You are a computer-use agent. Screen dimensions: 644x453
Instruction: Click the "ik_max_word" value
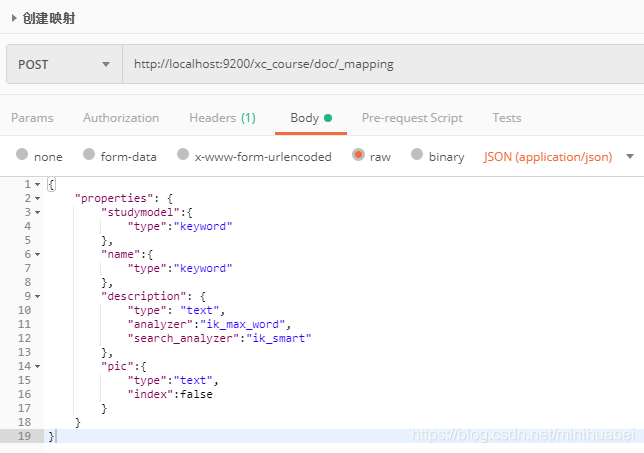pyautogui.click(x=242, y=324)
